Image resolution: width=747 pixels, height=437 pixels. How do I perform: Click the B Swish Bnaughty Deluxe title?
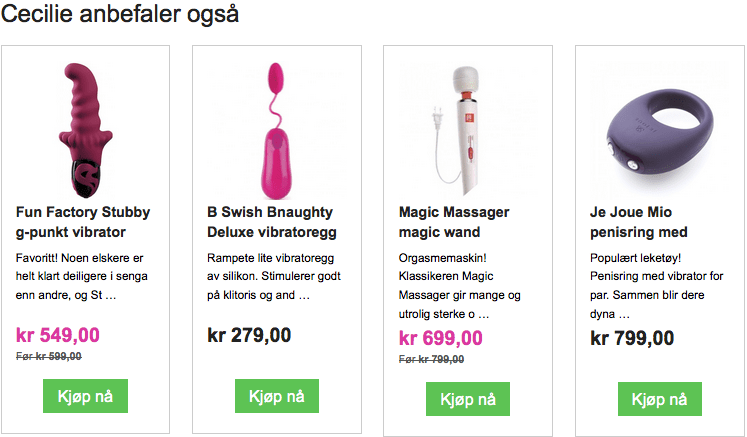pyautogui.click(x=272, y=222)
